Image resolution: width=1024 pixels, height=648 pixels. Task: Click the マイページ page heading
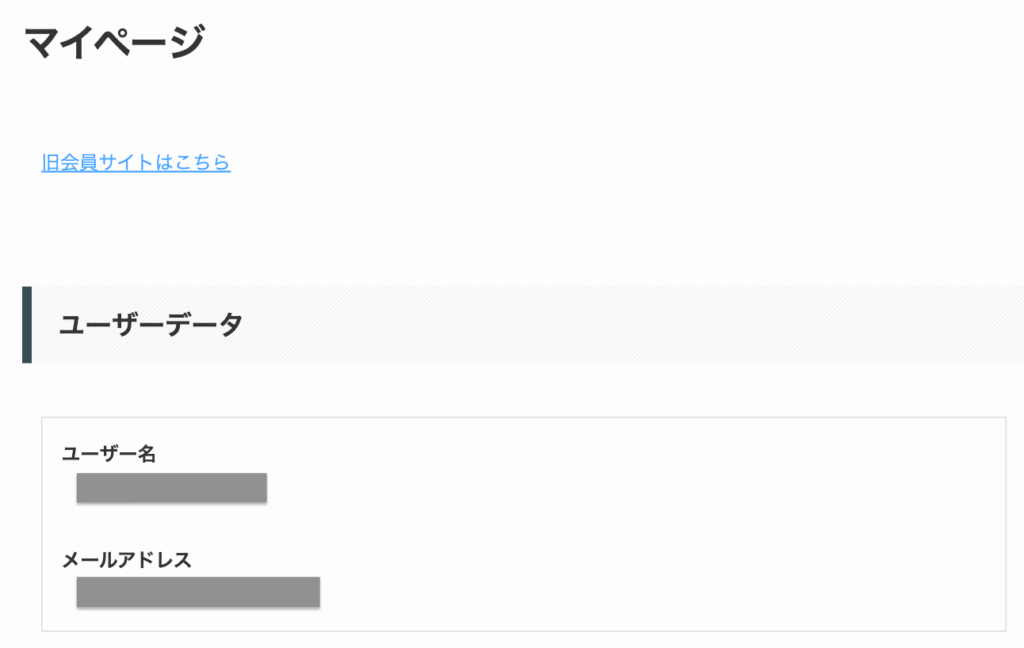point(116,37)
